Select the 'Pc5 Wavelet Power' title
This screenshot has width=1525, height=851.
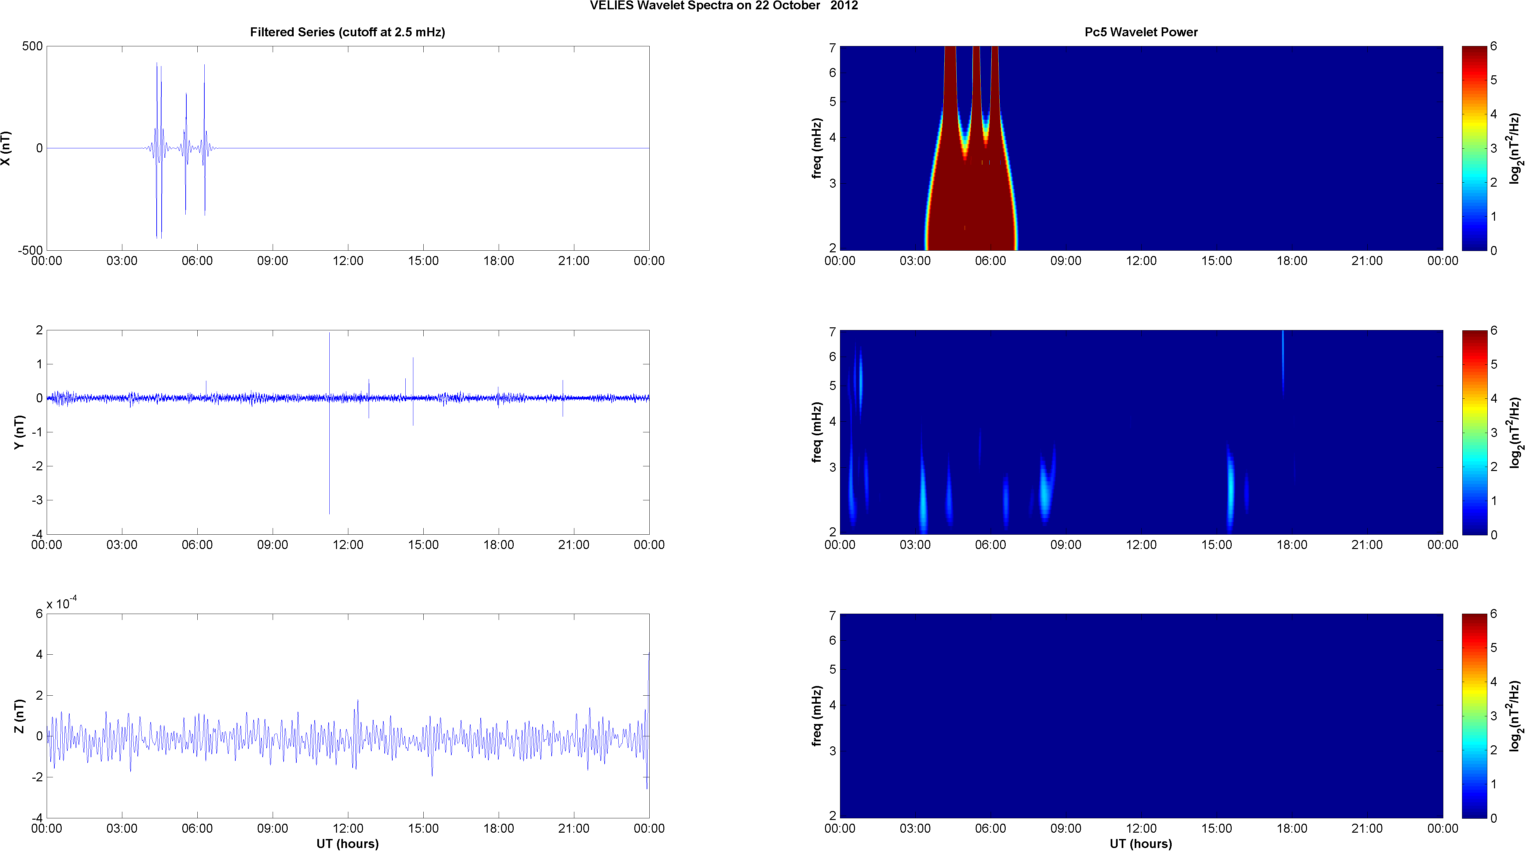point(1141,32)
